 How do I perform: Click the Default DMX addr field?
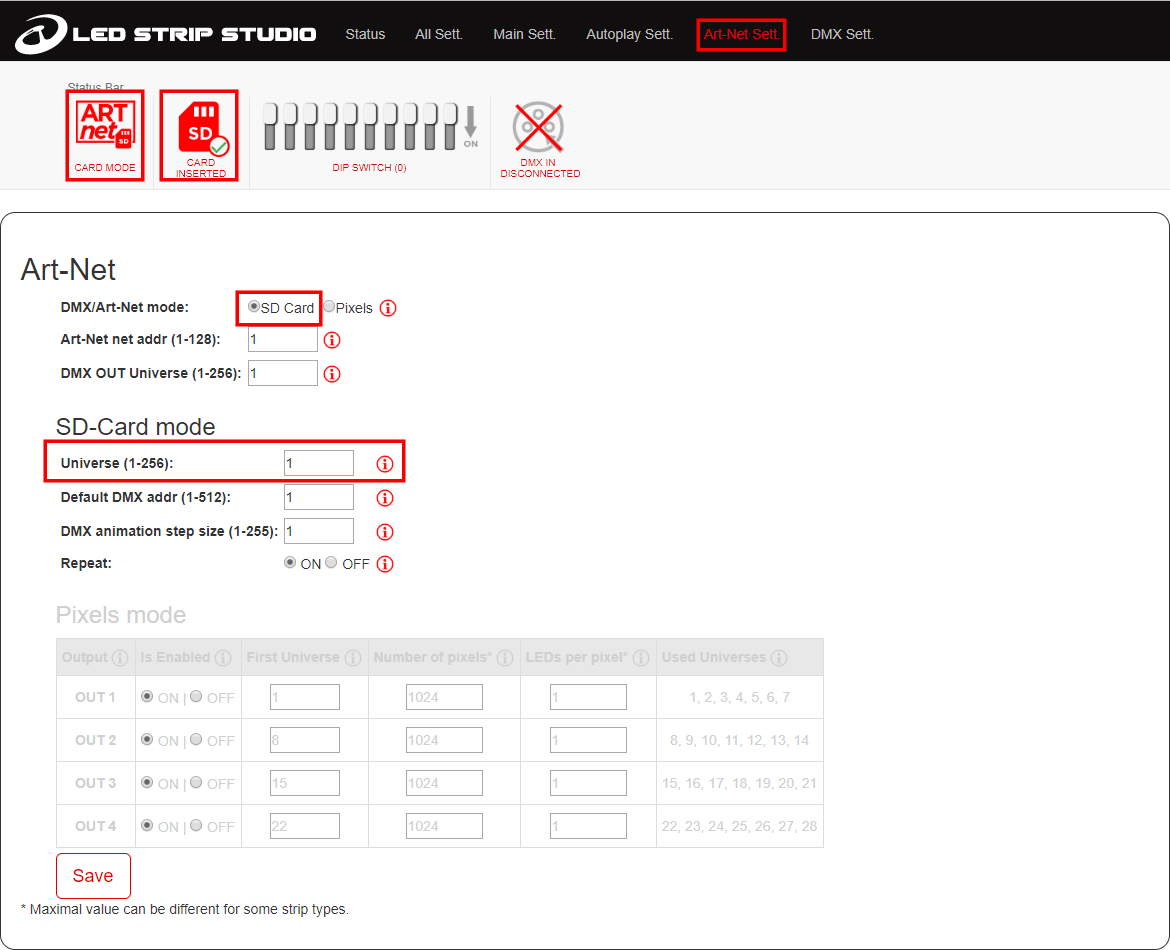[319, 497]
